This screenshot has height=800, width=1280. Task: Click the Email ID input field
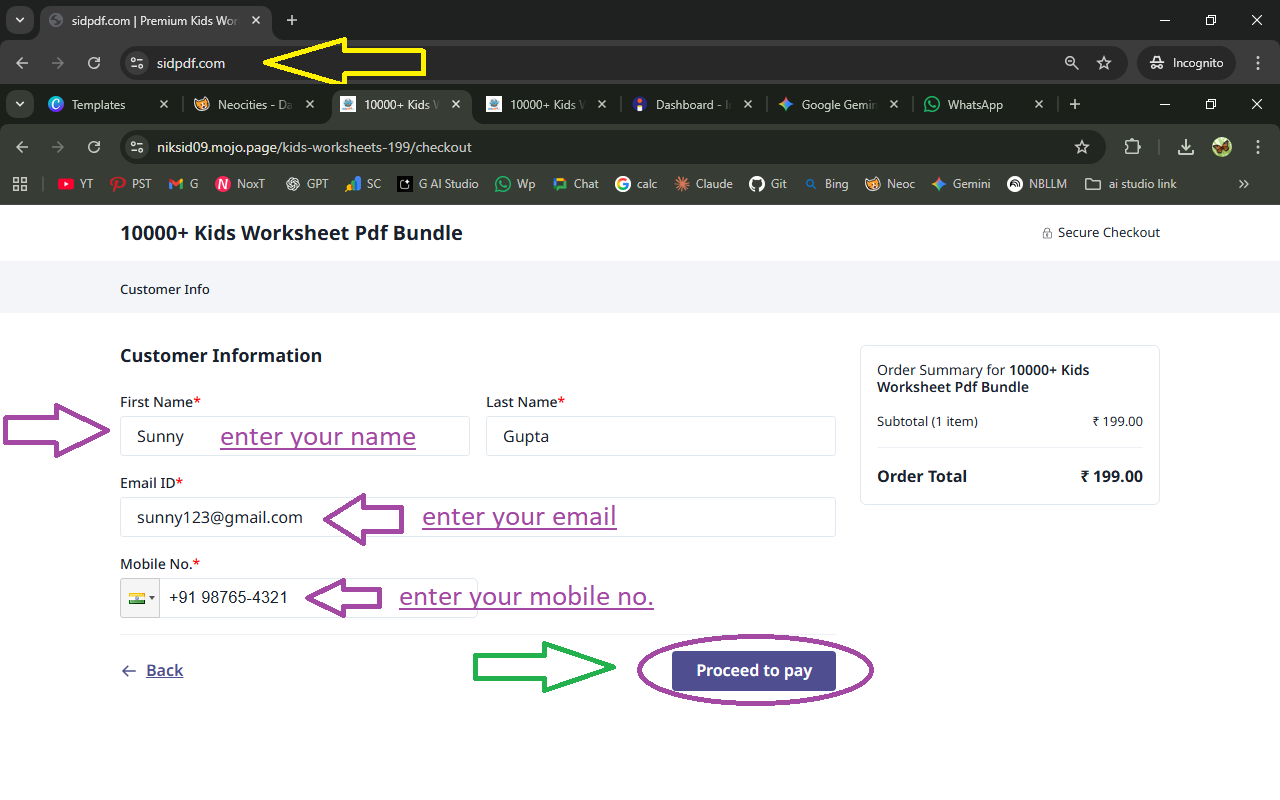(477, 517)
